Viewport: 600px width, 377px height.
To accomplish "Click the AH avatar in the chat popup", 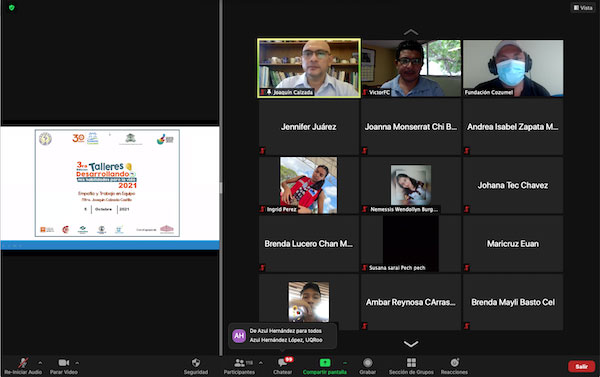I will (x=239, y=336).
